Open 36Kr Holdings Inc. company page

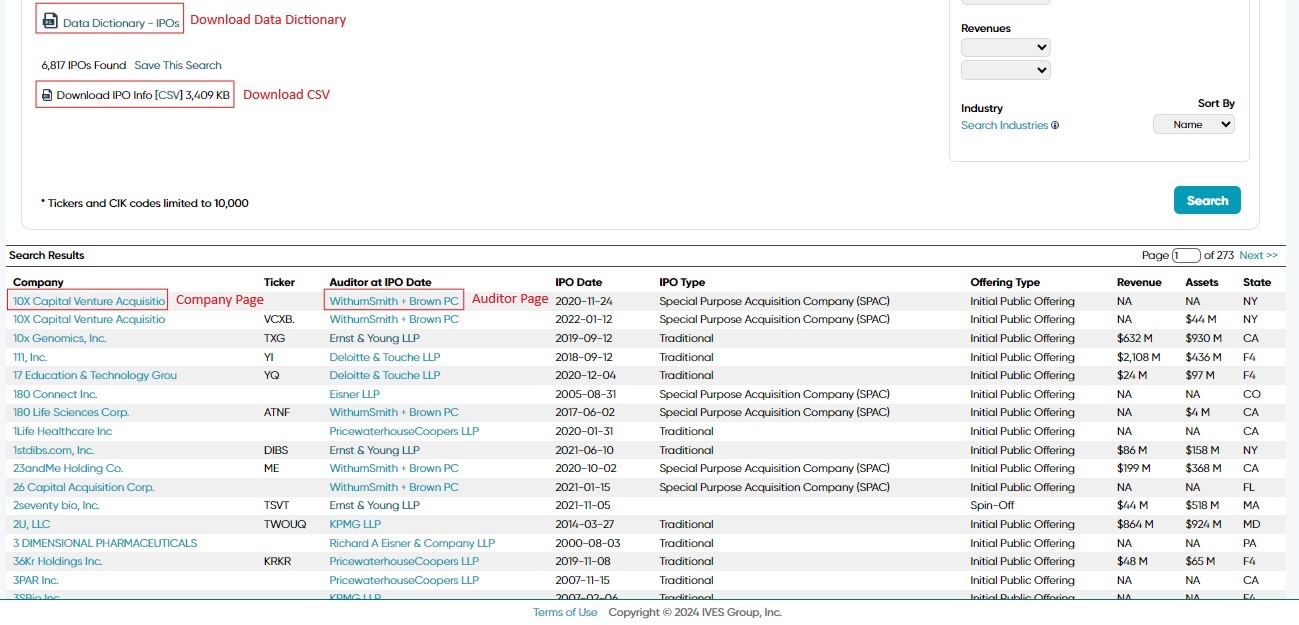[x=58, y=561]
